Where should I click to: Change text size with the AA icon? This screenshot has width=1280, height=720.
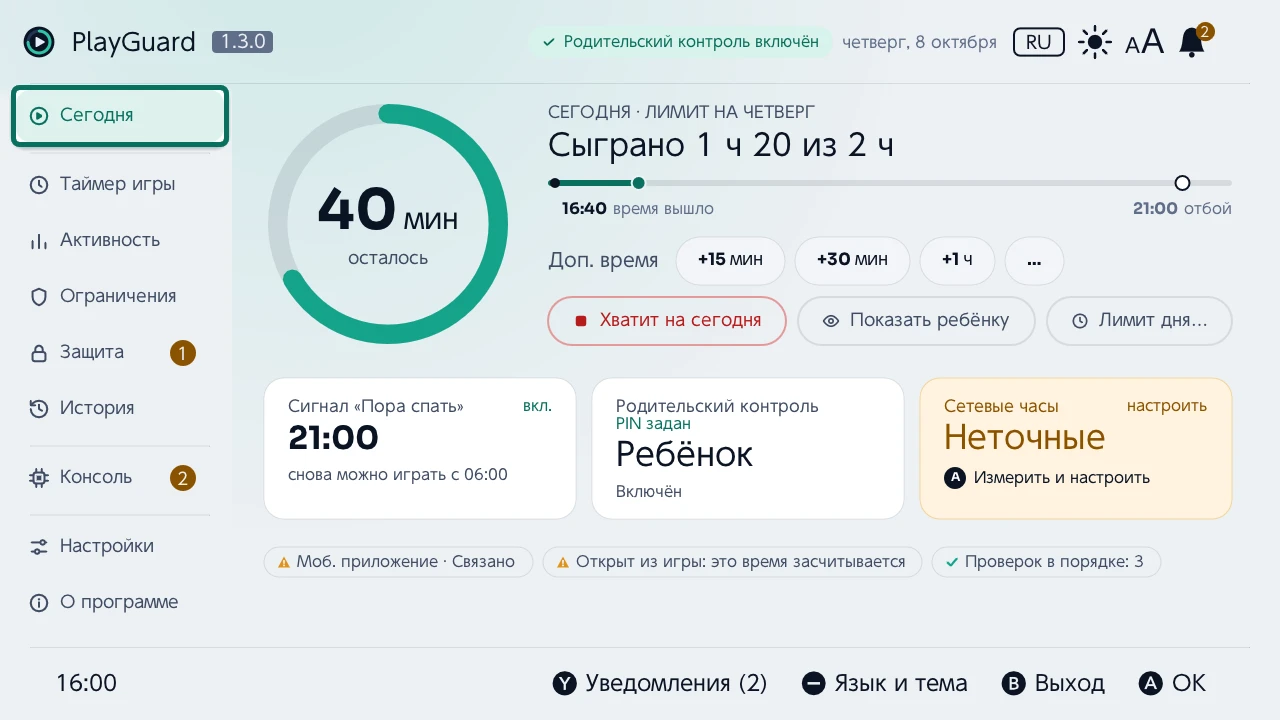pos(1145,42)
